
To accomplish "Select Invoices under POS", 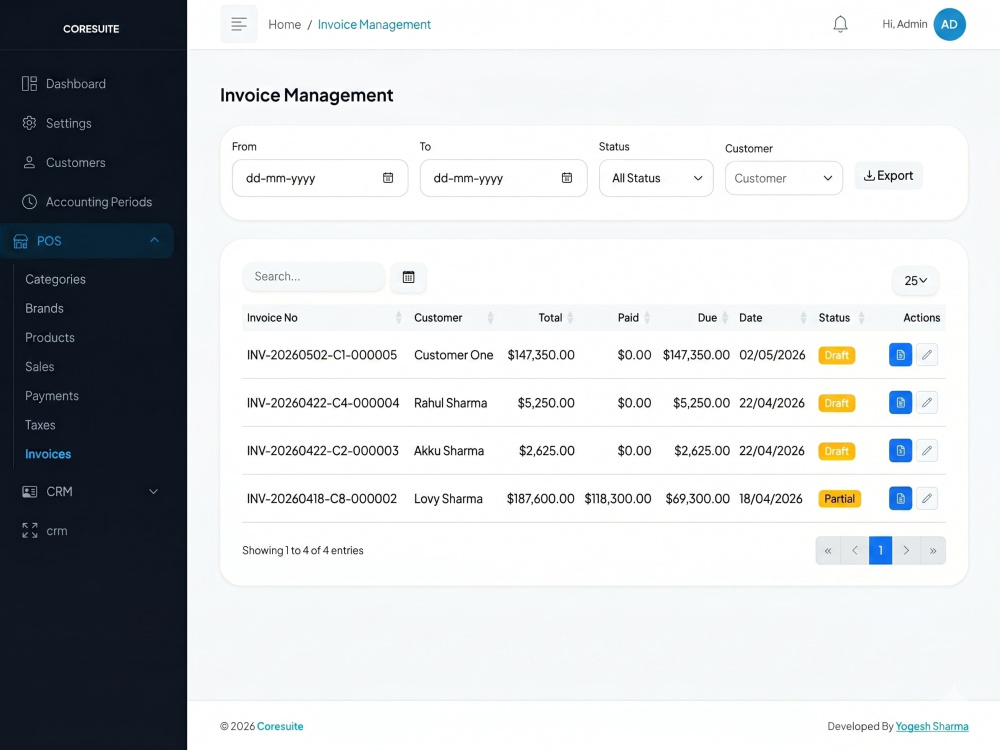I will (x=48, y=454).
